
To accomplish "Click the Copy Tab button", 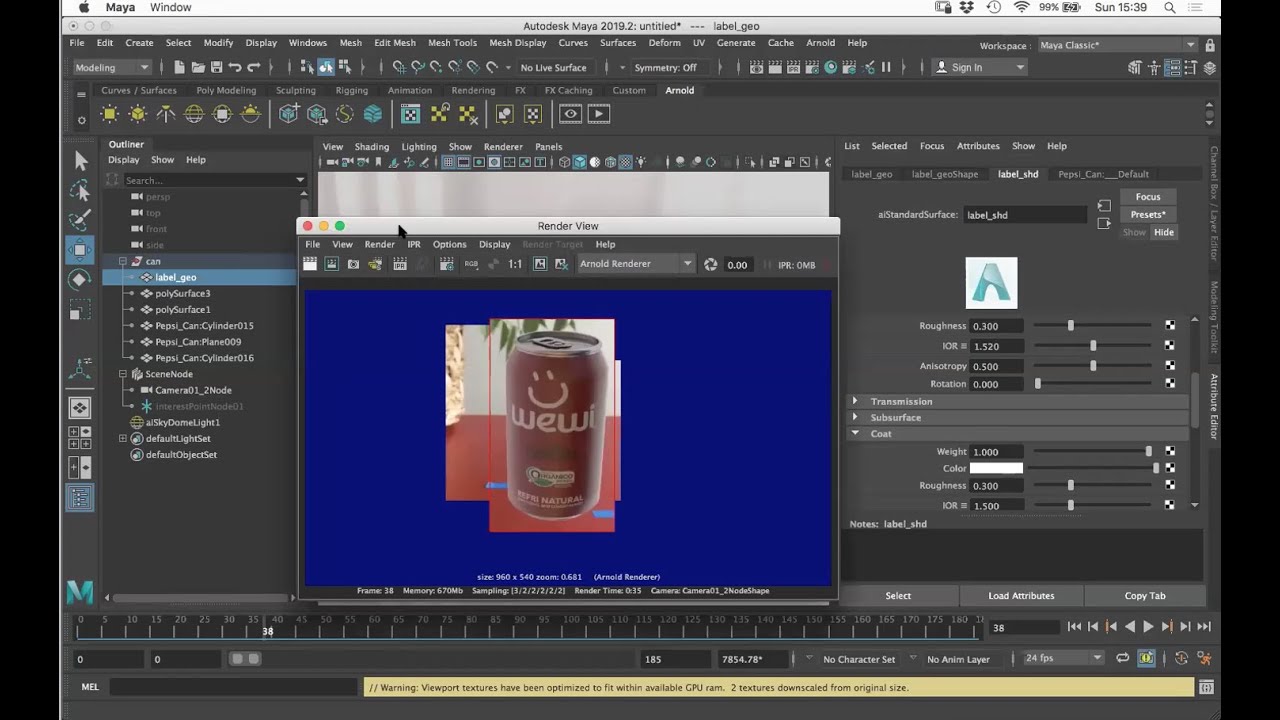I will 1145,596.
